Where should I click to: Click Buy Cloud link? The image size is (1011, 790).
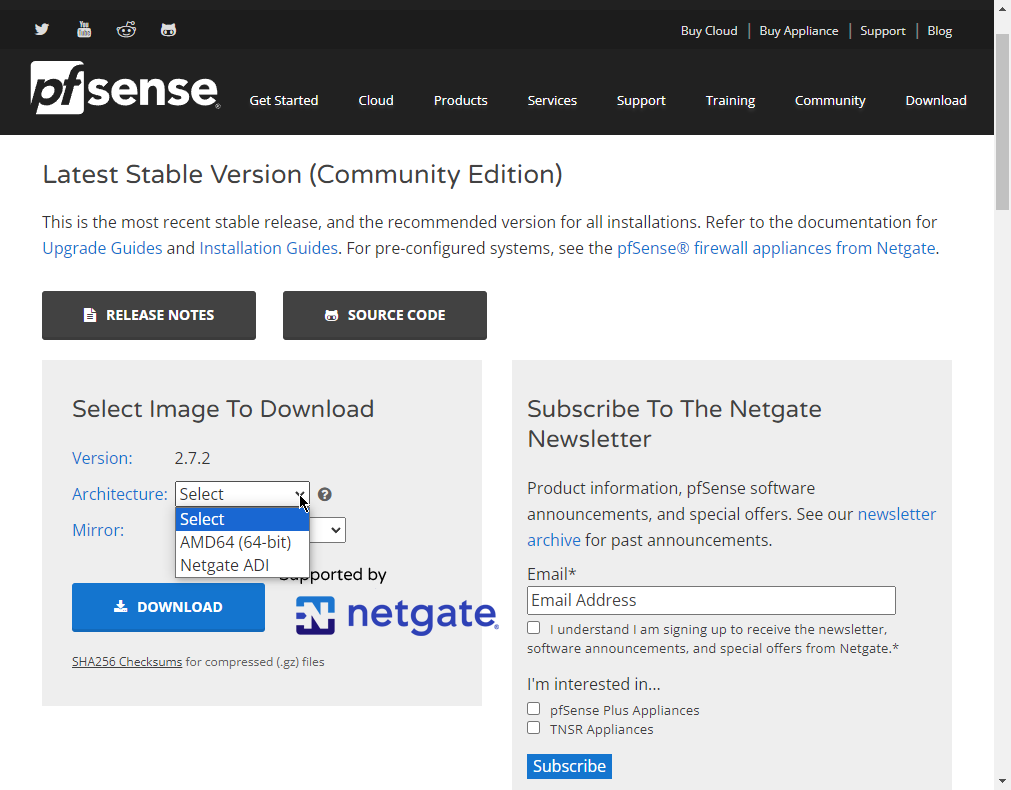pyautogui.click(x=709, y=31)
